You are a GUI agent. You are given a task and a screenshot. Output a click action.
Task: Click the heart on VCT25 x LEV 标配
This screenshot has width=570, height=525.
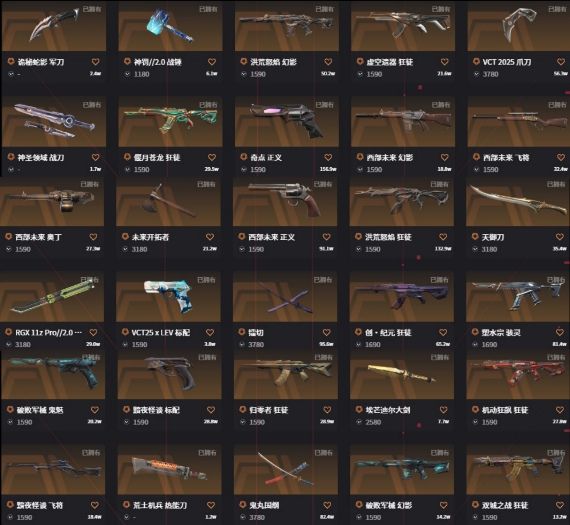tap(210, 332)
